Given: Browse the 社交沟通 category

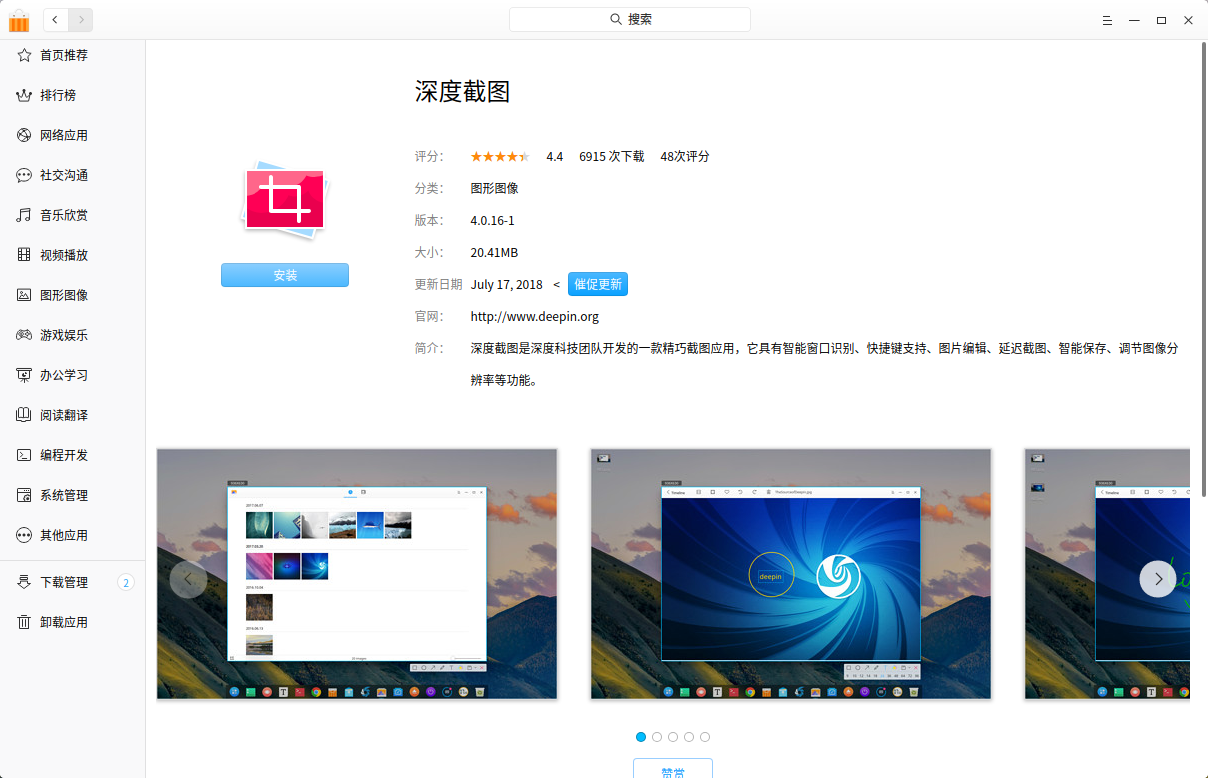Looking at the screenshot, I should tap(64, 175).
